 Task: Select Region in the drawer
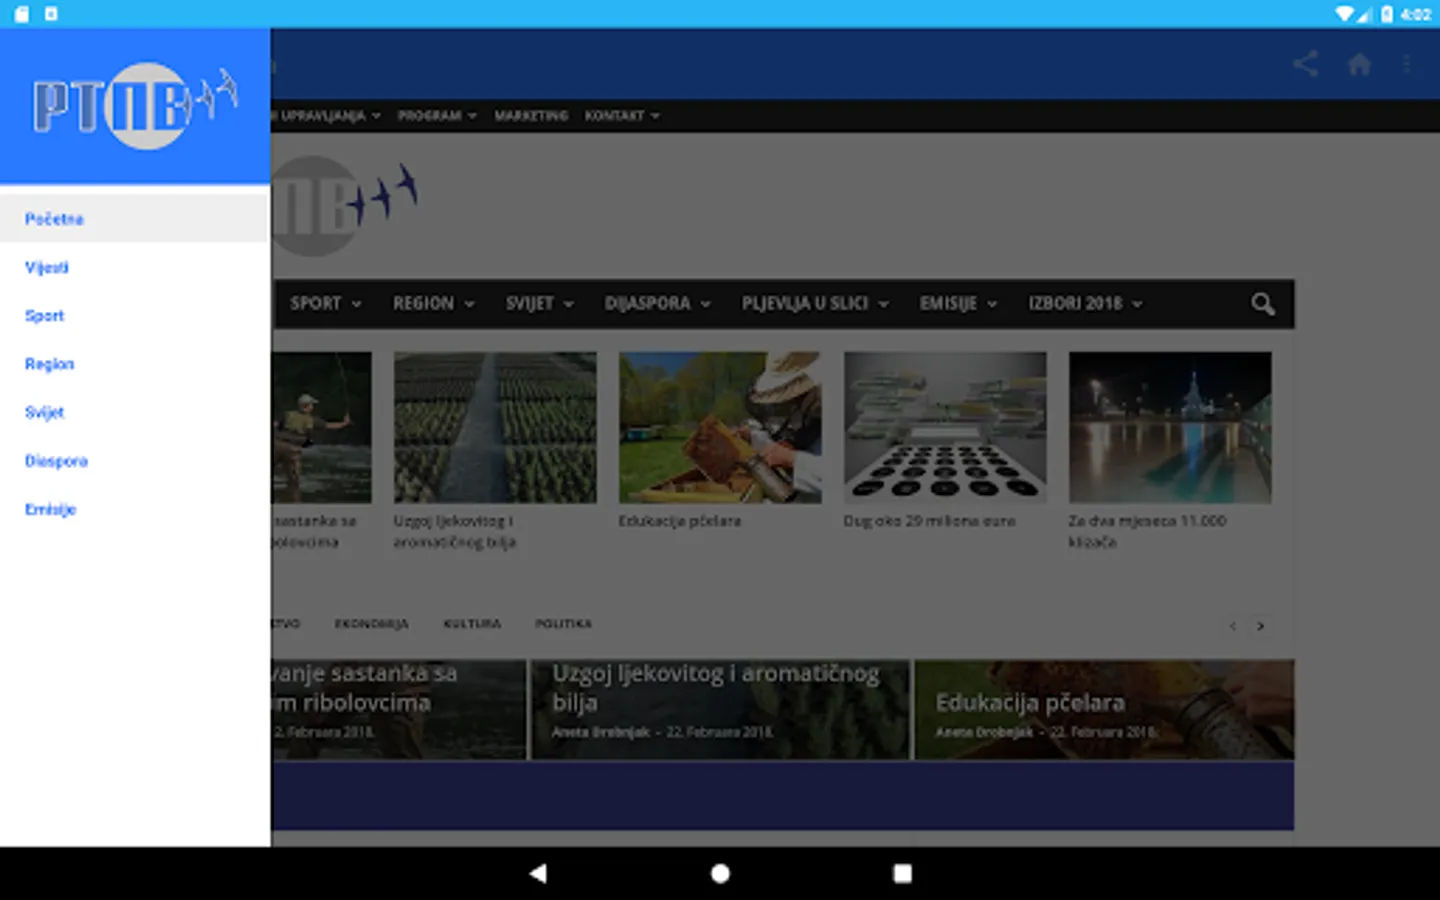[135, 364]
